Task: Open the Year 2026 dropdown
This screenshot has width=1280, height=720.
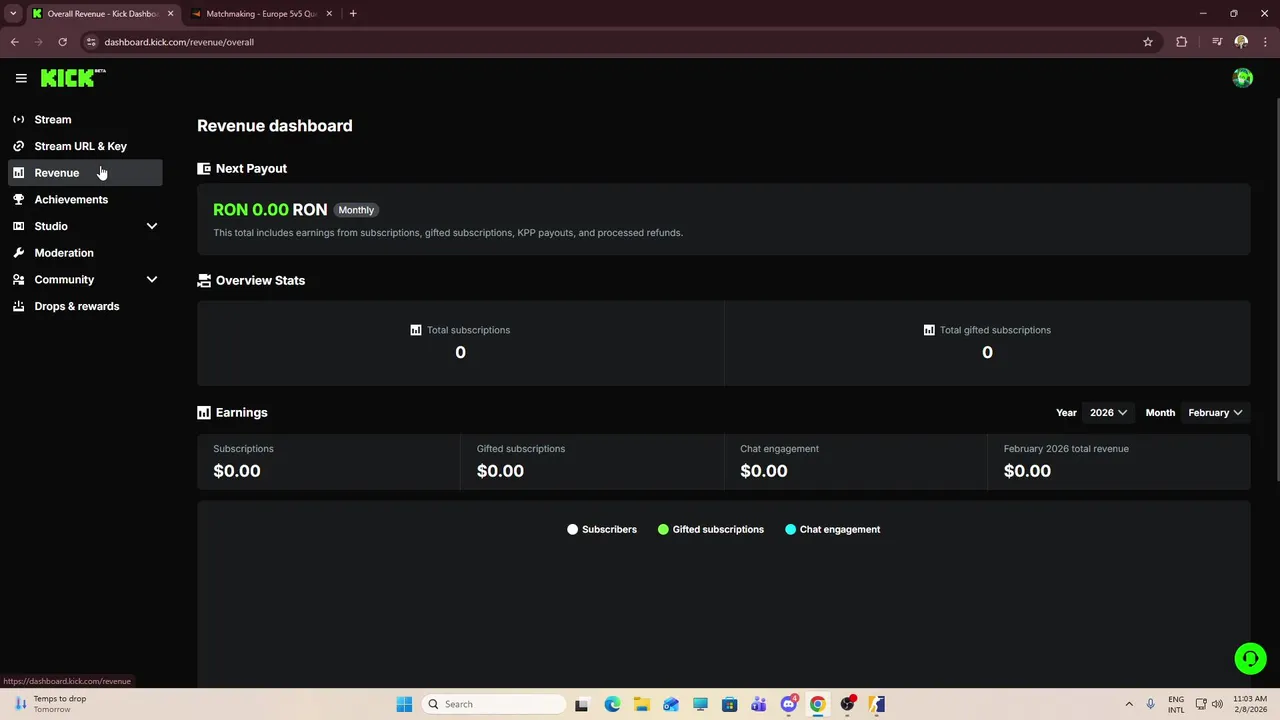Action: tap(1108, 412)
